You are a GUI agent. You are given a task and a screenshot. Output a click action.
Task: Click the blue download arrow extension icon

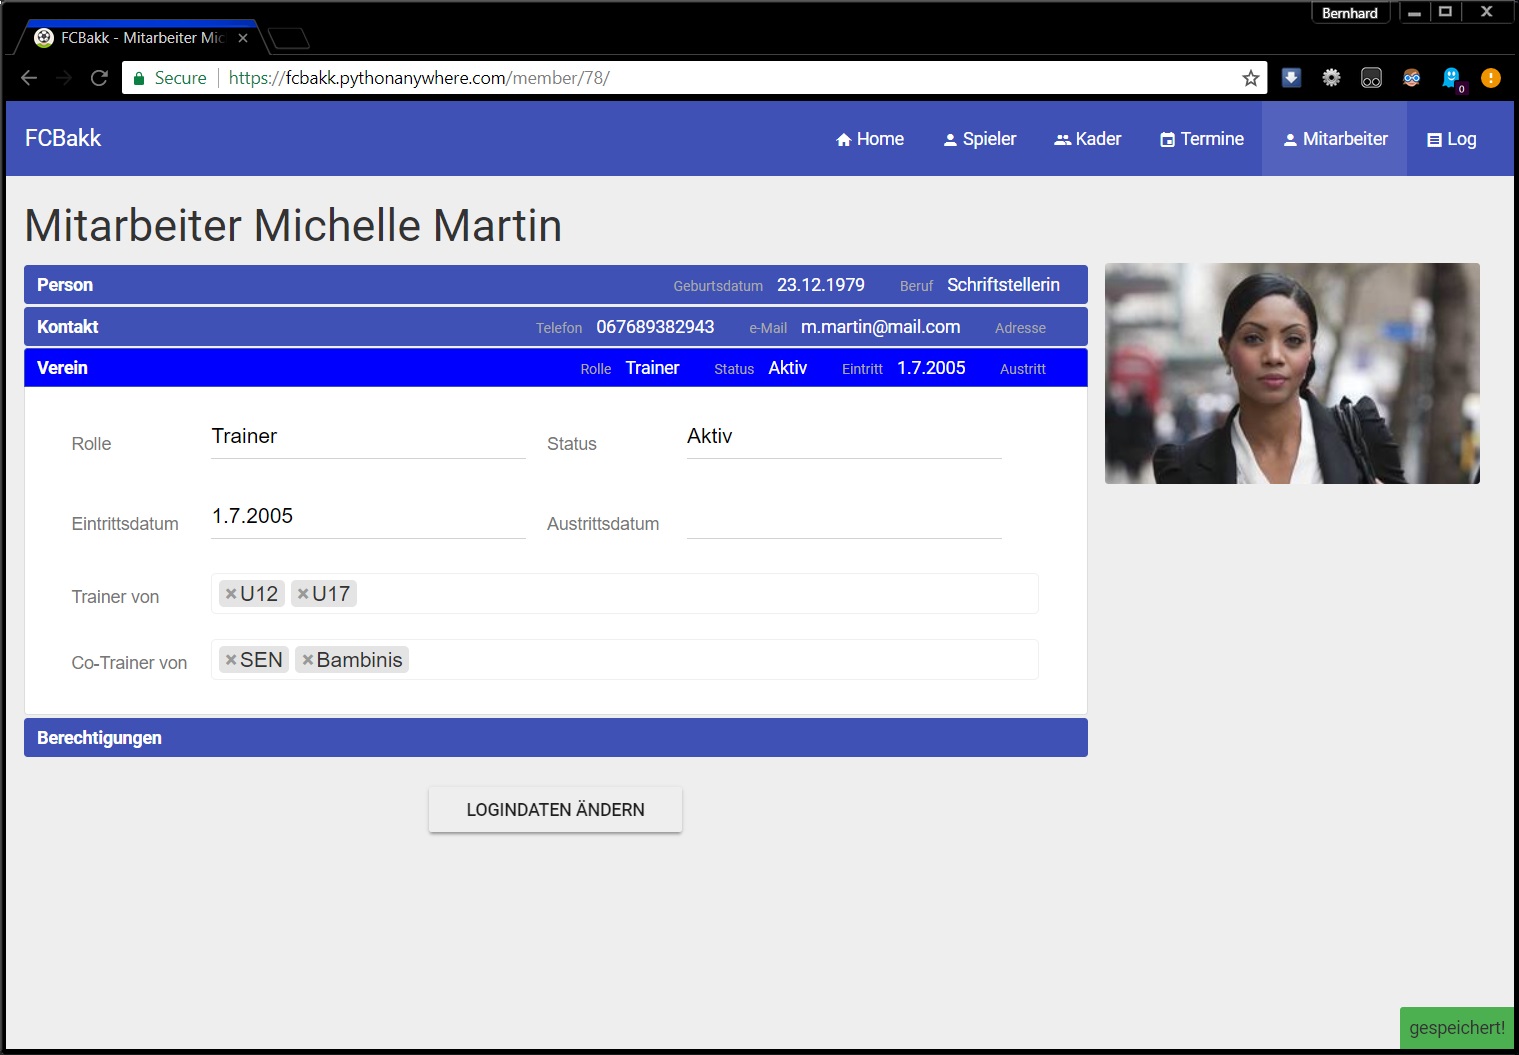coord(1291,78)
